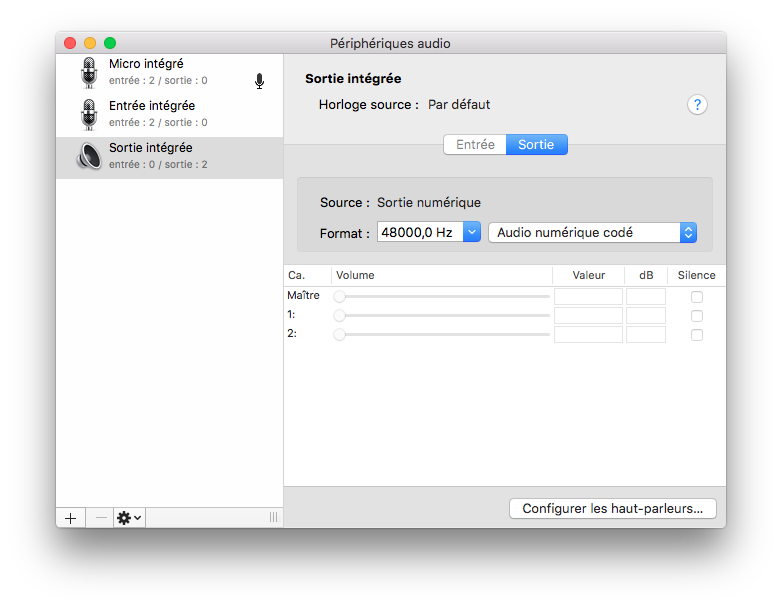This screenshot has height=608, width=782.
Task: Click the sidebar resize handle icon
Action: (x=273, y=517)
